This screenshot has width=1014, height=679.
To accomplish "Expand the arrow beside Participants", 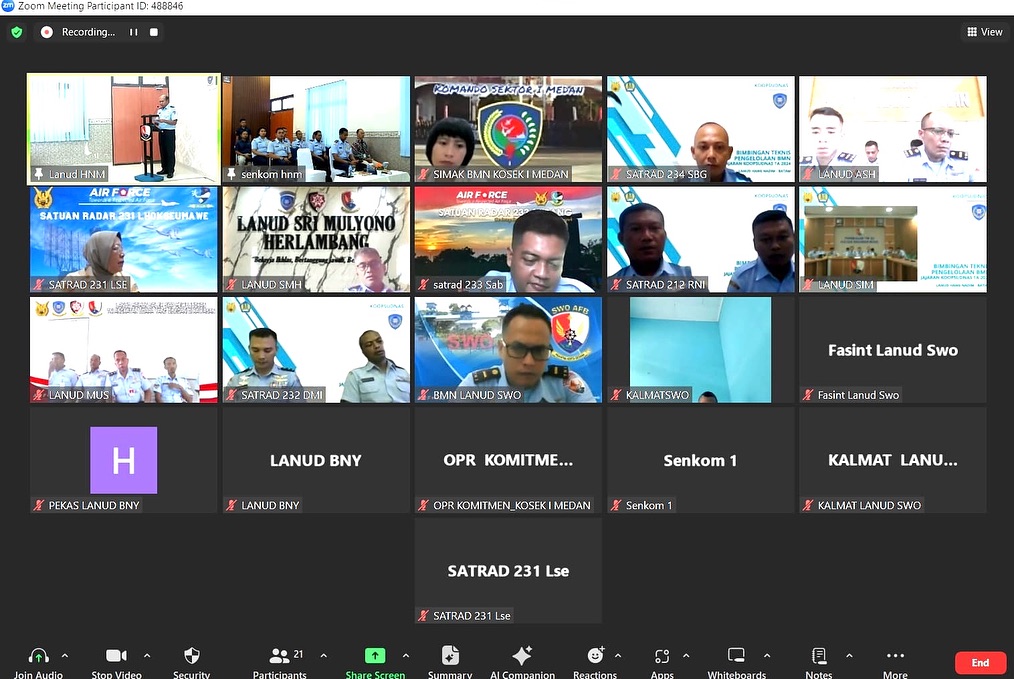I will coord(323,656).
